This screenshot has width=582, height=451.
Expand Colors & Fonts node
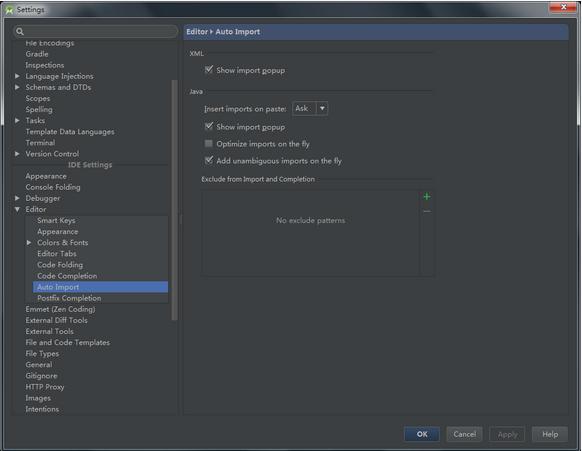pos(29,242)
